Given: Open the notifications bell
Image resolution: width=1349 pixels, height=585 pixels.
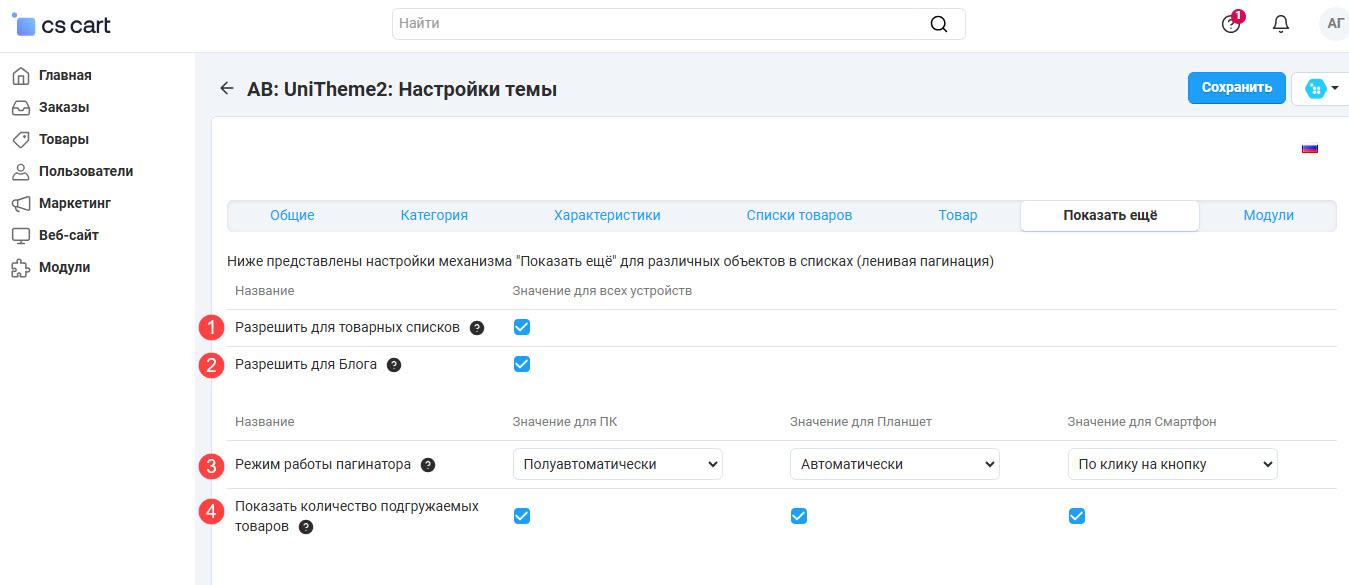Looking at the screenshot, I should pos(1280,24).
